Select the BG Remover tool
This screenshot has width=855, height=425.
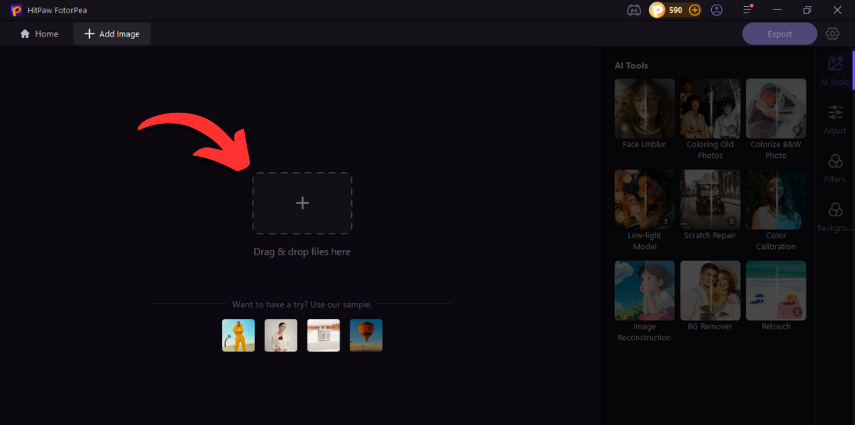point(710,296)
